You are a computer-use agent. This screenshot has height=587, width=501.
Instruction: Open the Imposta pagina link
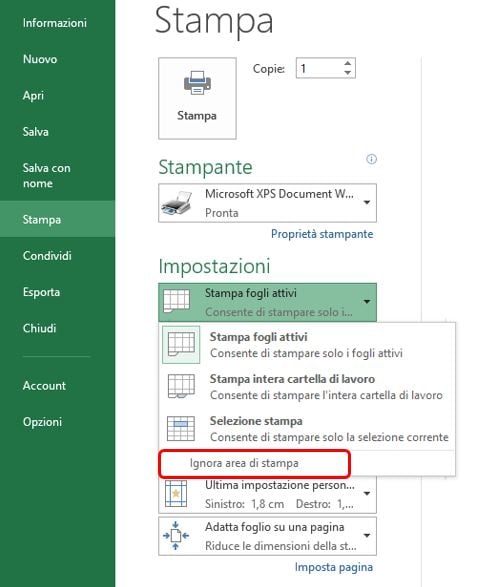[334, 567]
